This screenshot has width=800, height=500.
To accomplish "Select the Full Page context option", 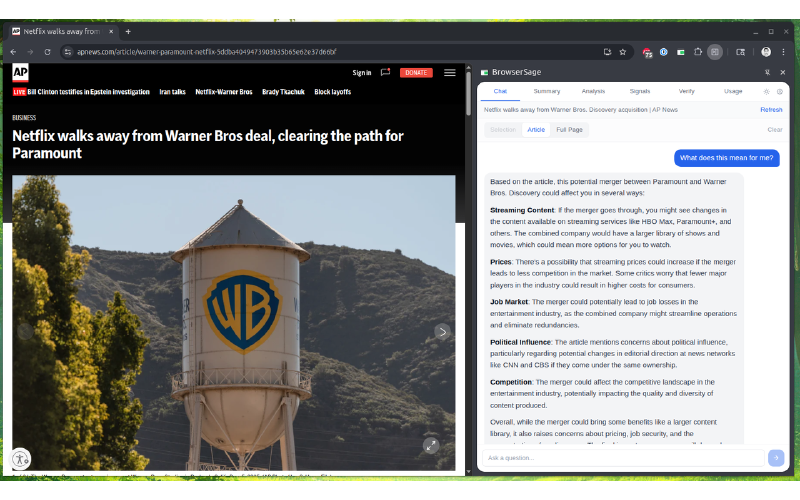I will point(570,130).
